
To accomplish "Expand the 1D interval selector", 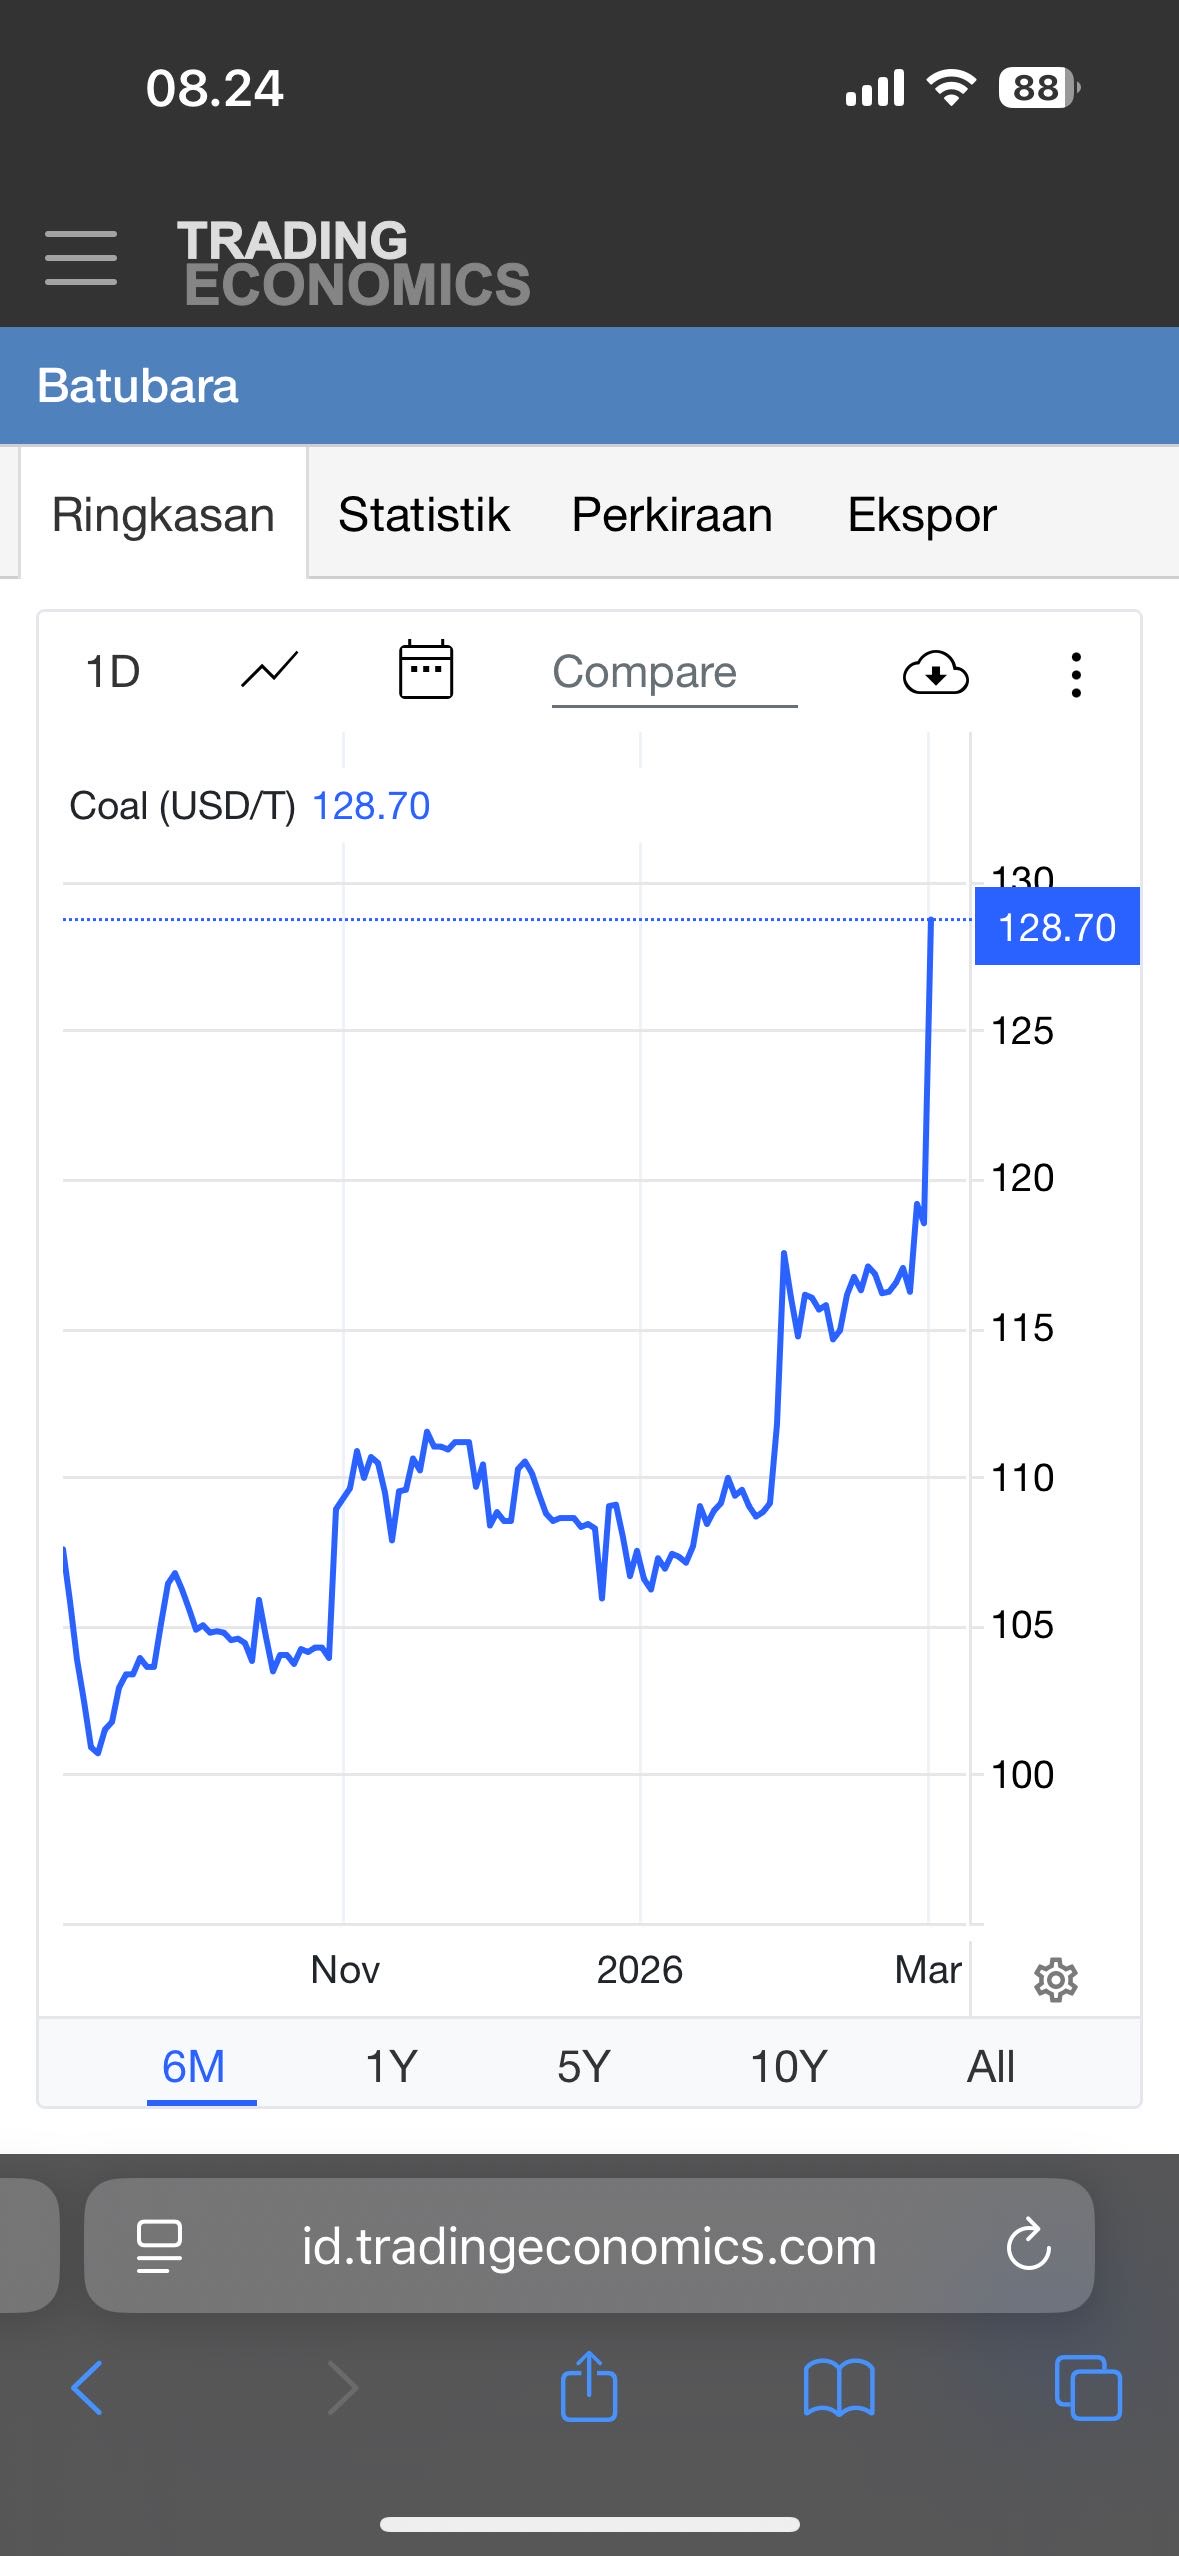I will click(113, 672).
